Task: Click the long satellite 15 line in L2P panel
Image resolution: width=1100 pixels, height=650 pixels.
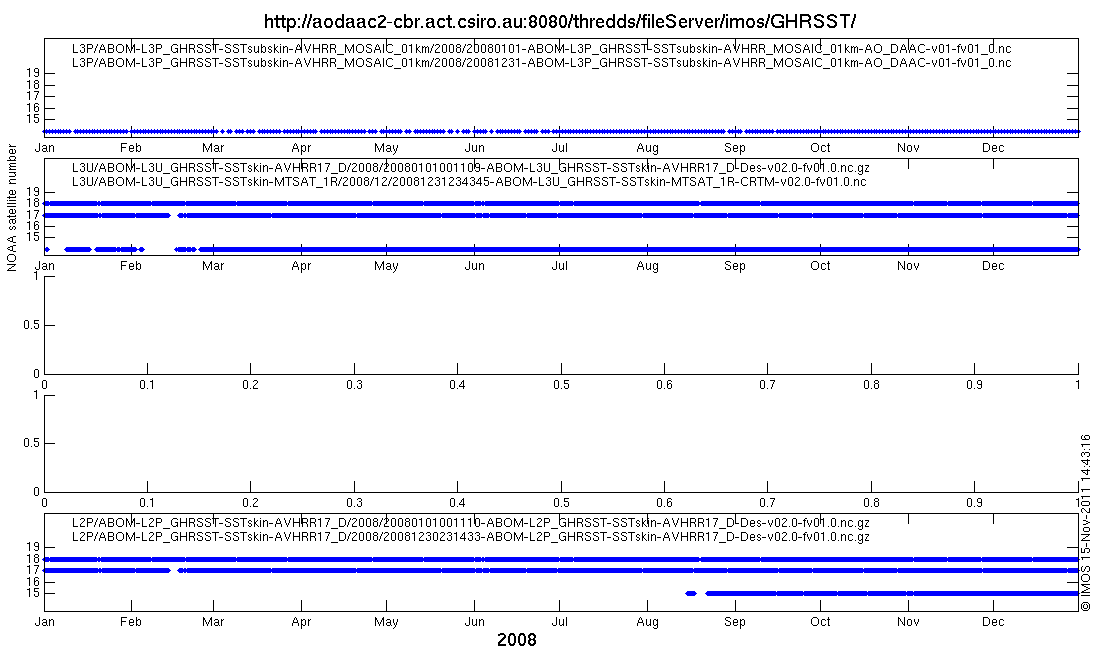Action: [892, 593]
